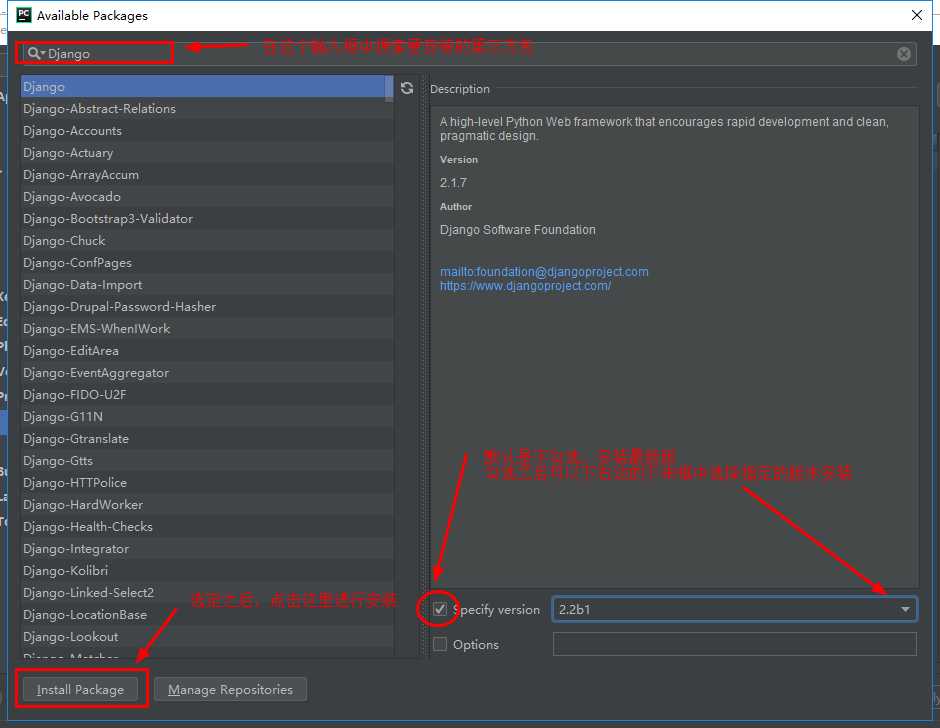The image size is (940, 728).
Task: Select Django-G11N package
Action: pyautogui.click(x=207, y=417)
